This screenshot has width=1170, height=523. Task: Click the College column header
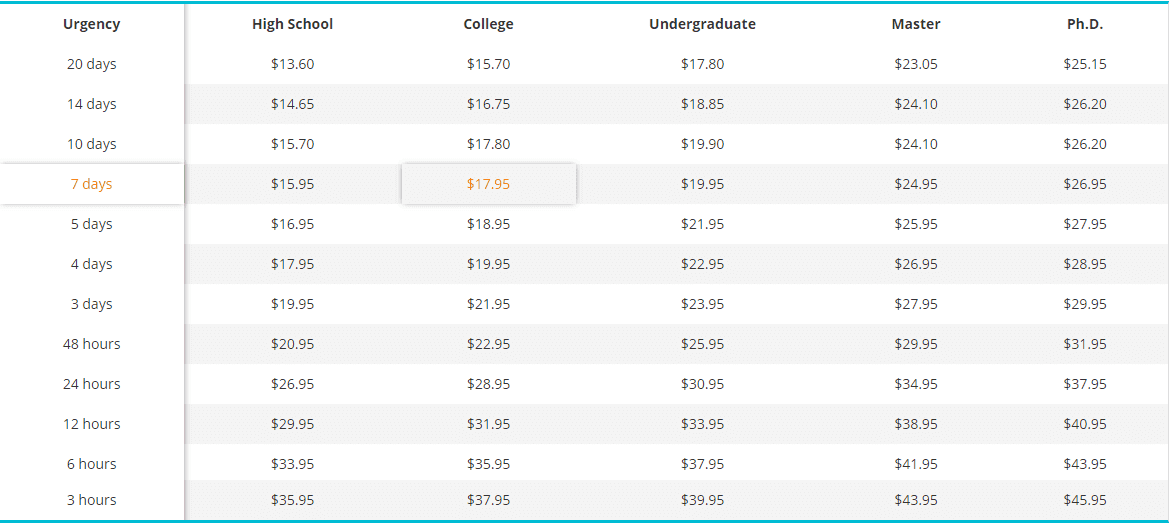click(x=489, y=24)
